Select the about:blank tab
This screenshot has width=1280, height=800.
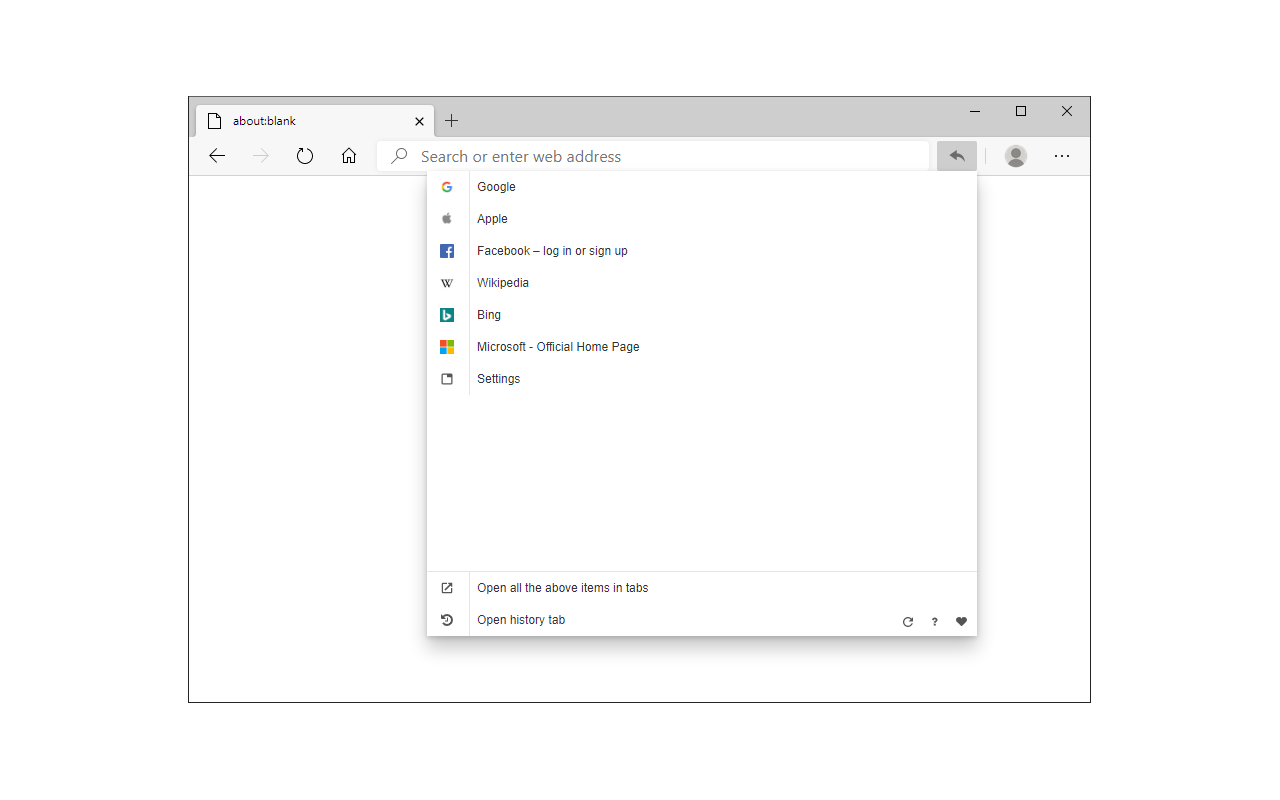pos(315,121)
